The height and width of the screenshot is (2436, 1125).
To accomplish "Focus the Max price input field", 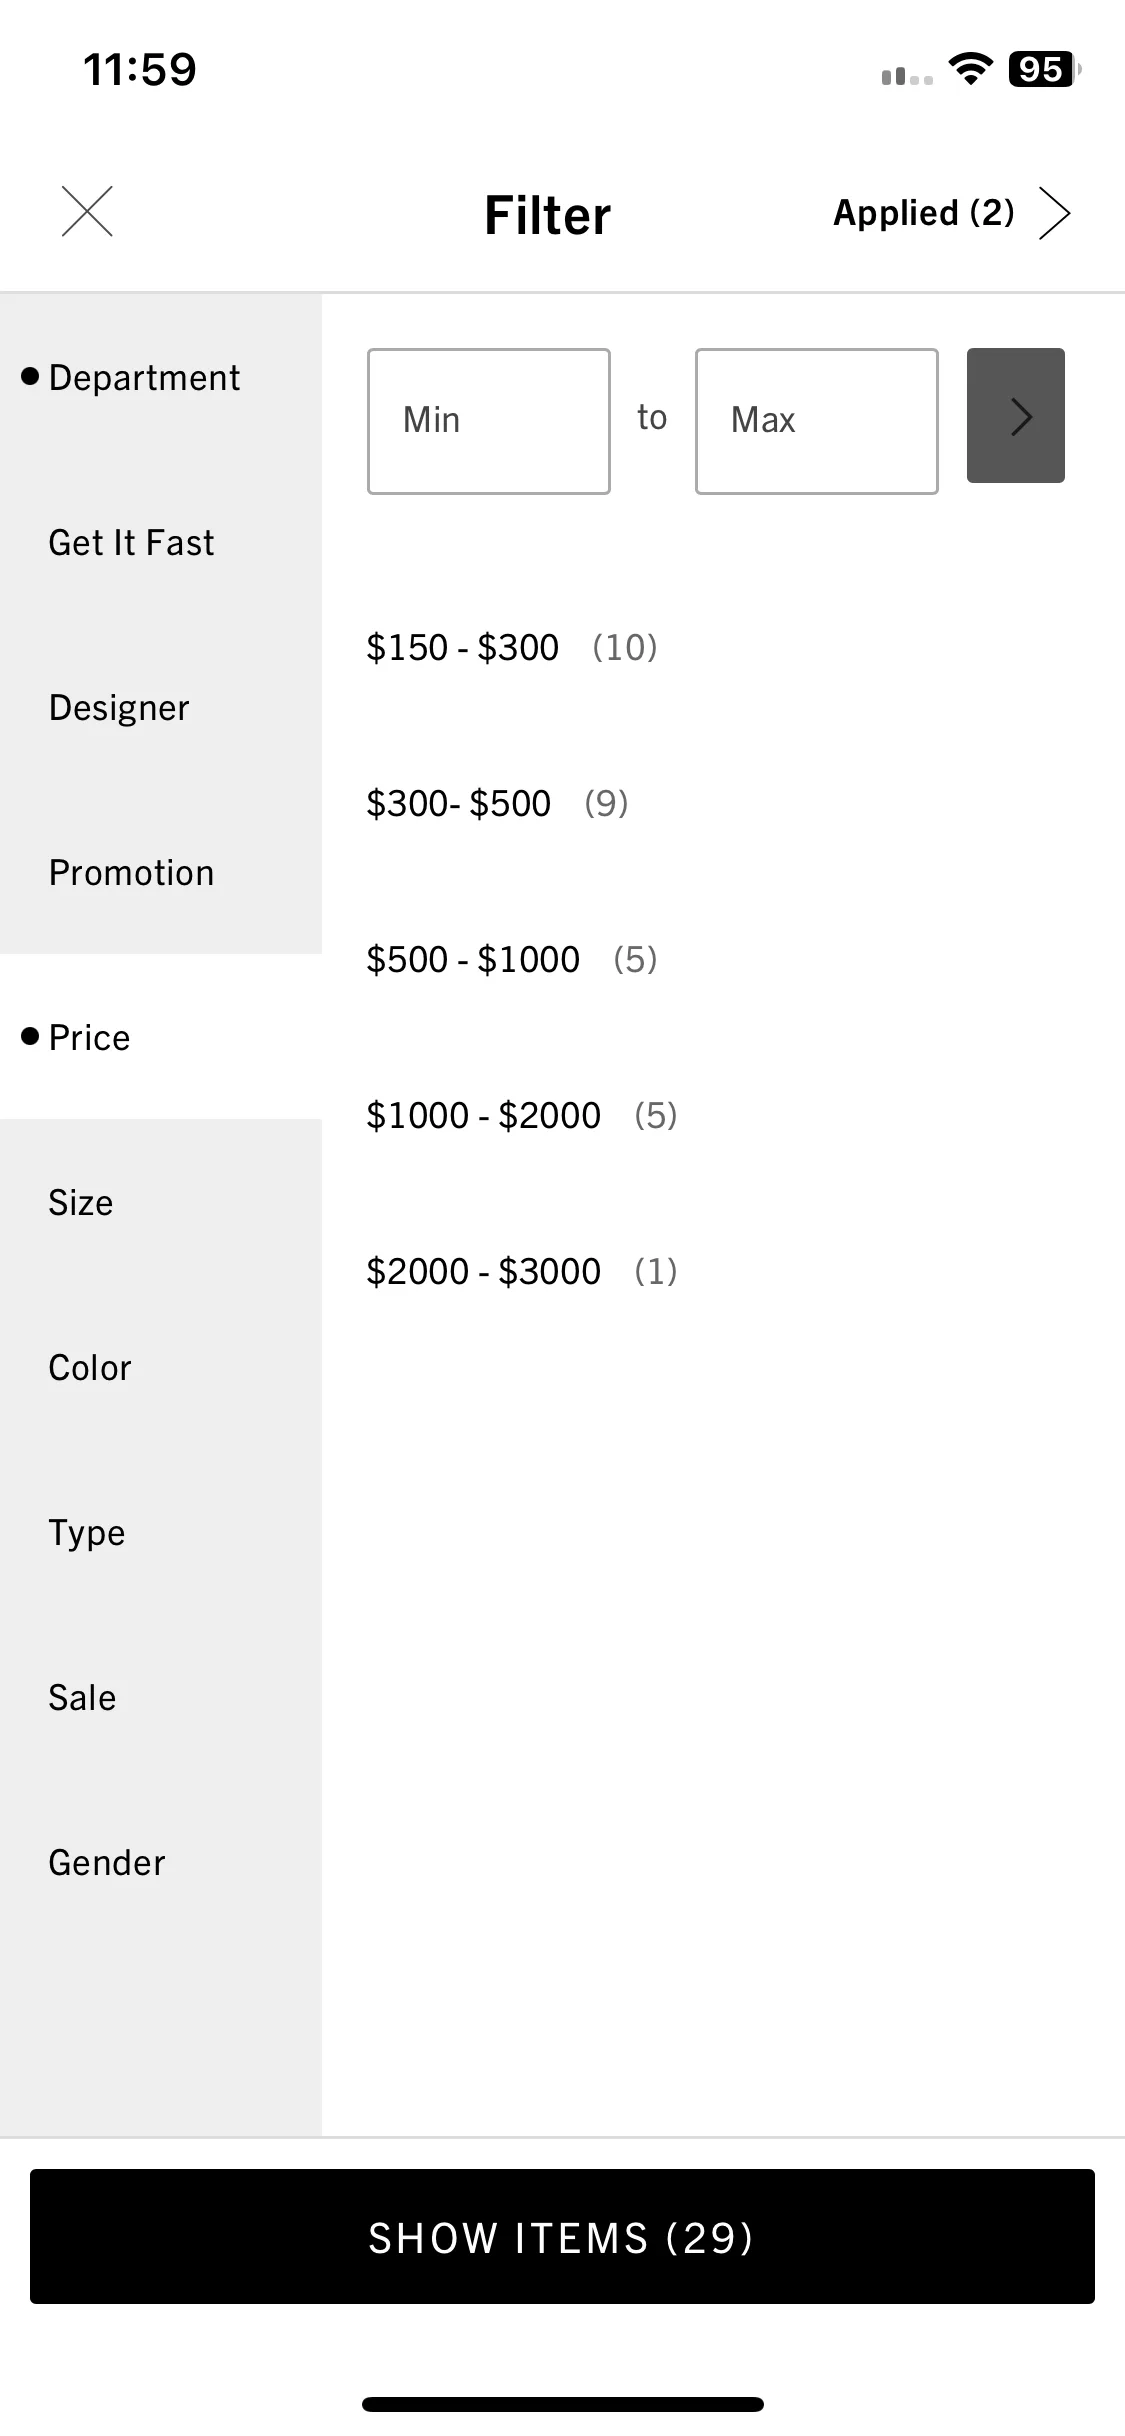I will point(817,421).
